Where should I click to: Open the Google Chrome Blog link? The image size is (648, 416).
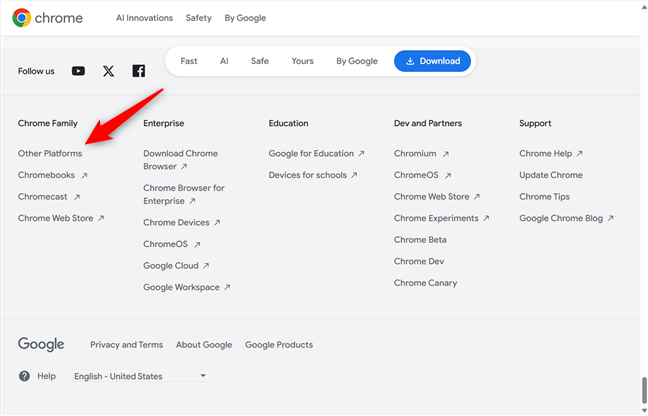click(566, 218)
